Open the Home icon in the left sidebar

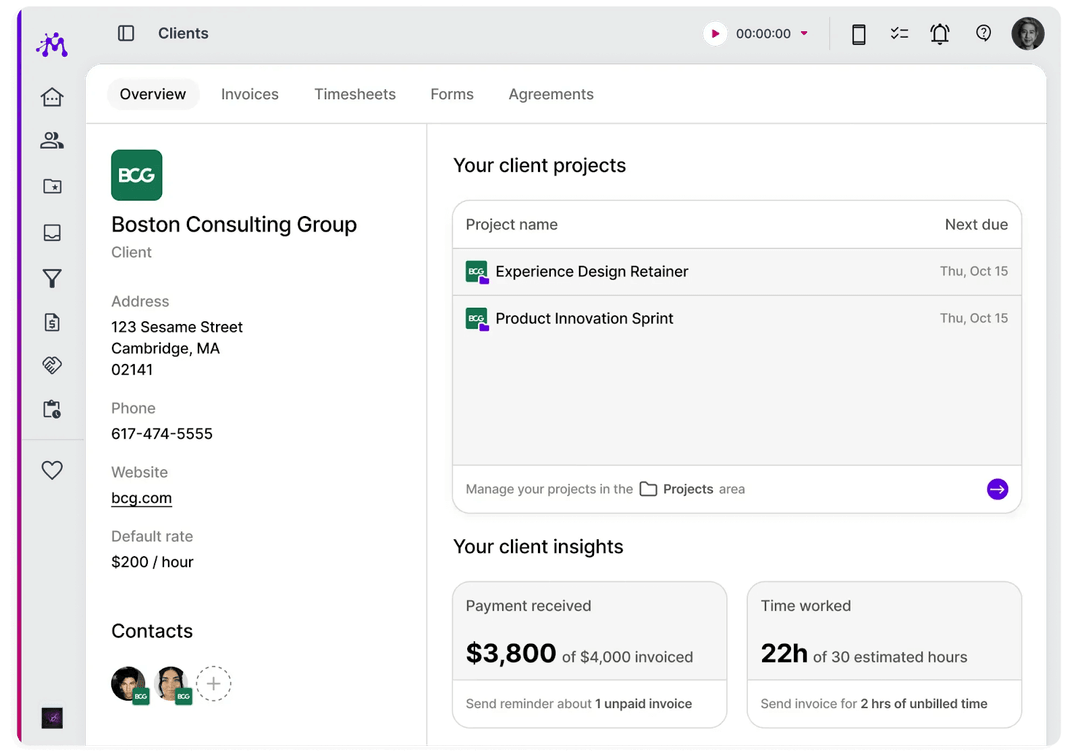[x=52, y=96]
